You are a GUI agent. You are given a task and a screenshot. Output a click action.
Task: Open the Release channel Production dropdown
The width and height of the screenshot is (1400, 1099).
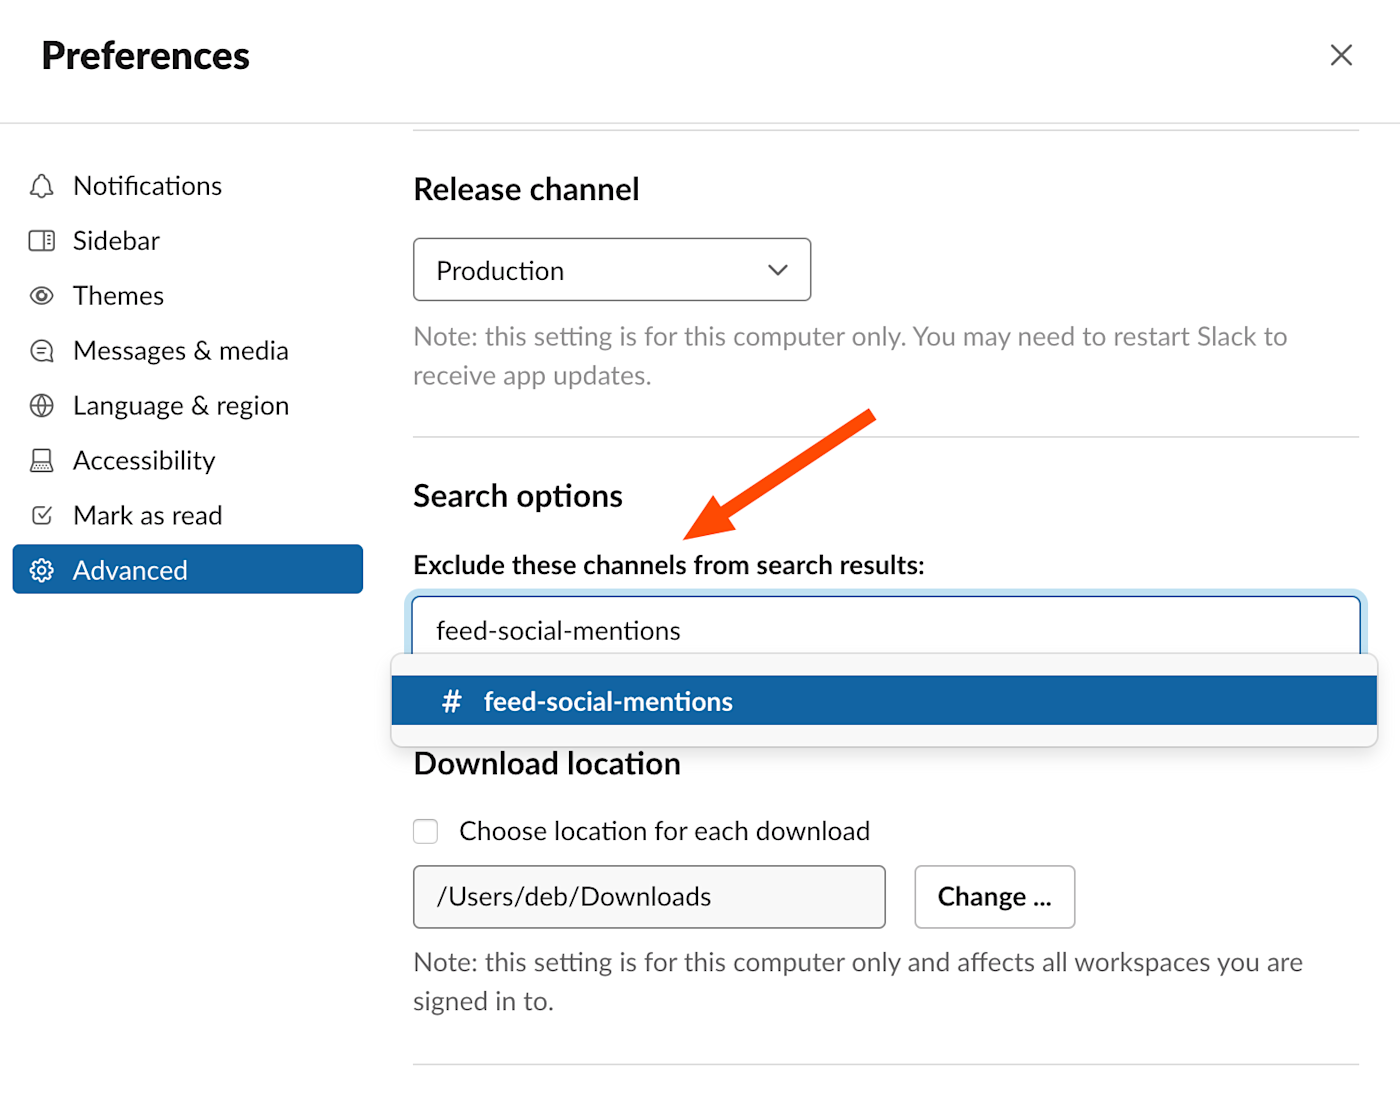click(x=612, y=269)
